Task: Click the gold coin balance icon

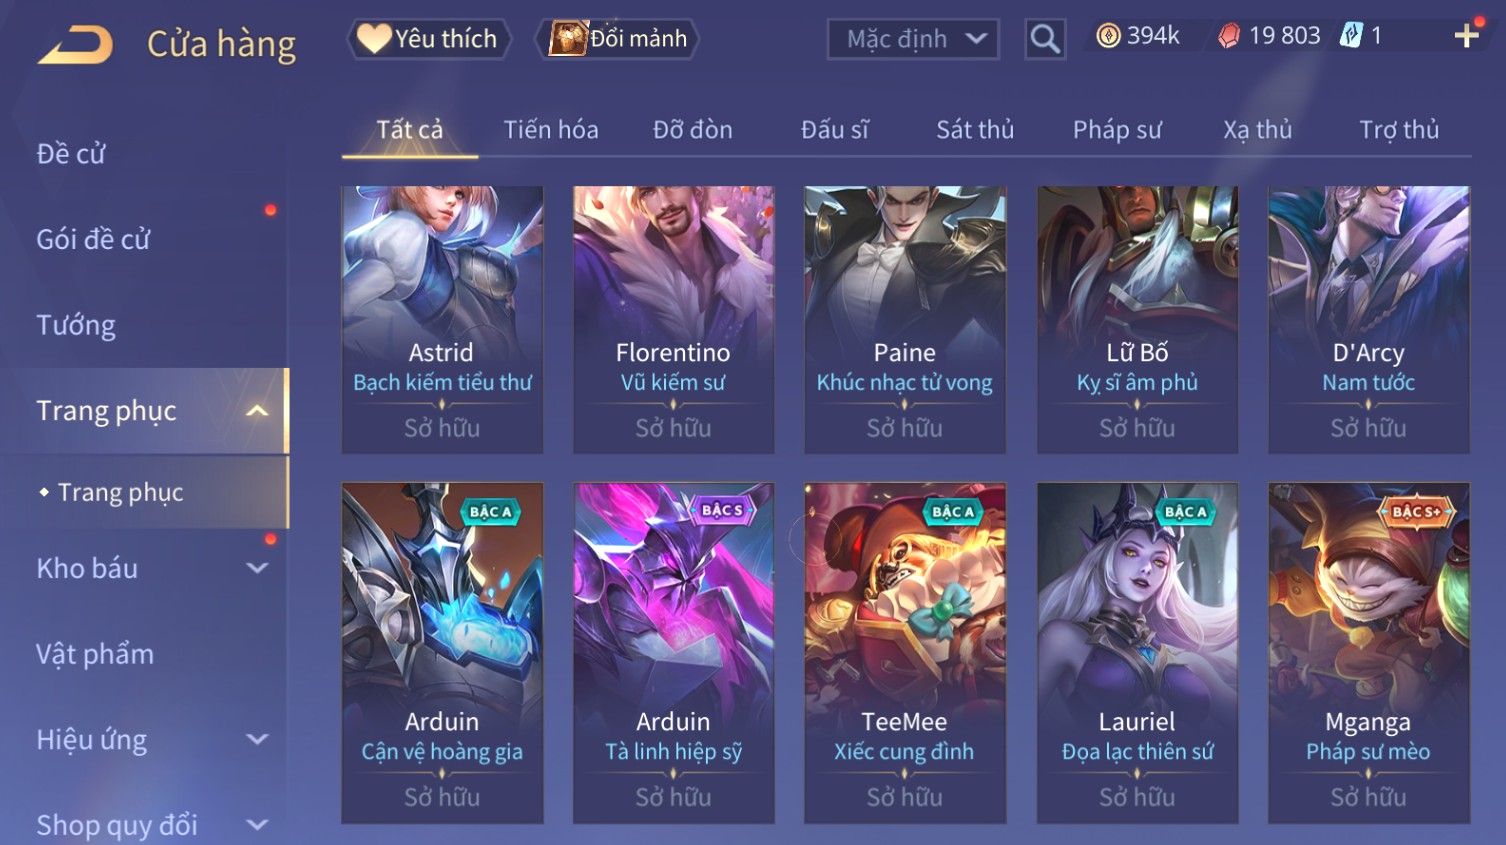Action: coord(1108,36)
